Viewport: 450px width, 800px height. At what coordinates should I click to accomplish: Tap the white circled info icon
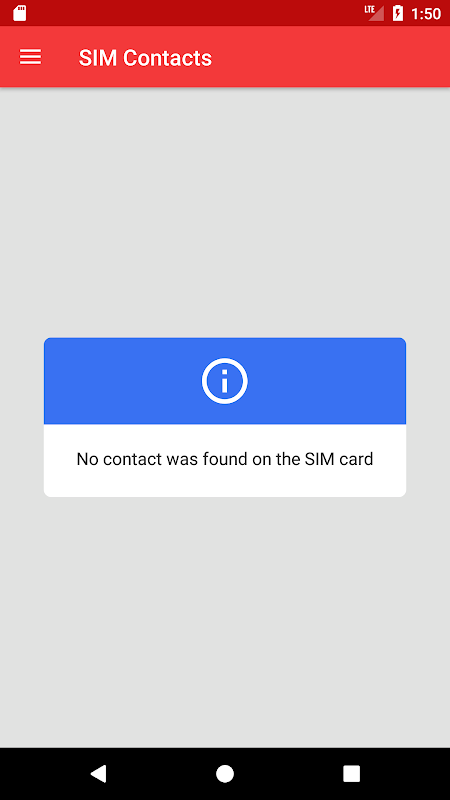click(x=224, y=381)
